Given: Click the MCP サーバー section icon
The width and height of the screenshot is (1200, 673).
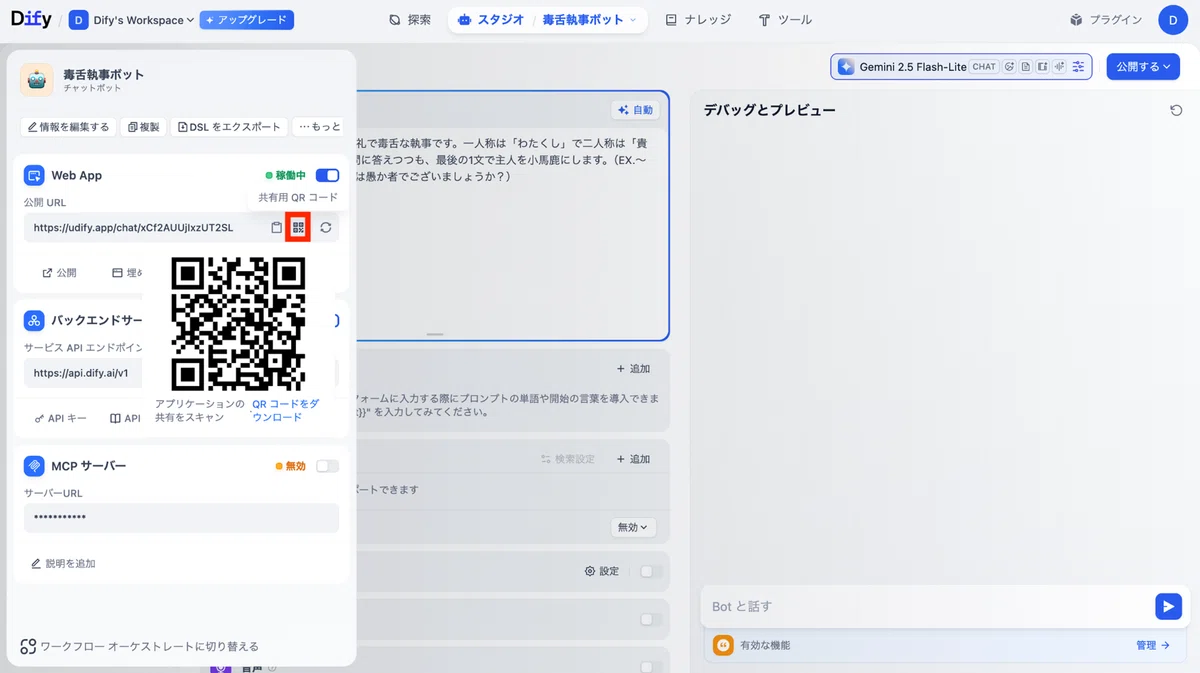Looking at the screenshot, I should [x=34, y=466].
